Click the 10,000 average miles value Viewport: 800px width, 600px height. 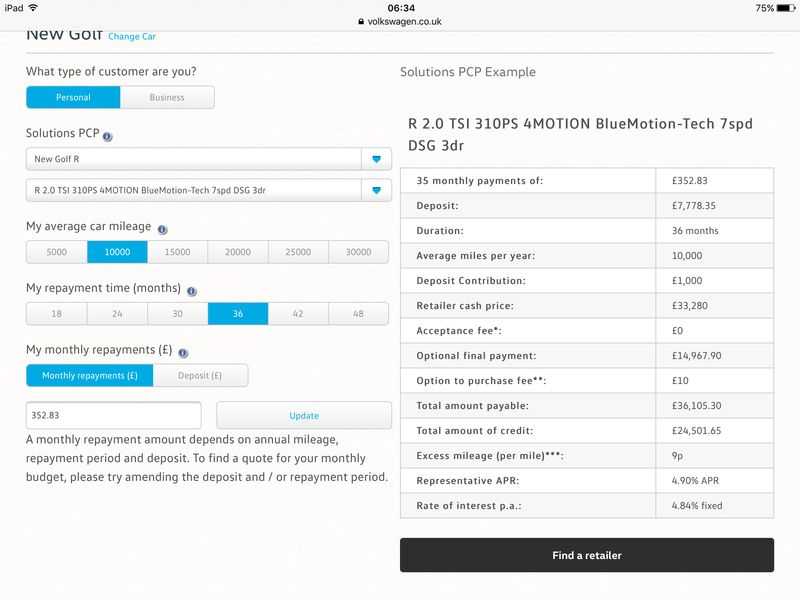tap(687, 256)
